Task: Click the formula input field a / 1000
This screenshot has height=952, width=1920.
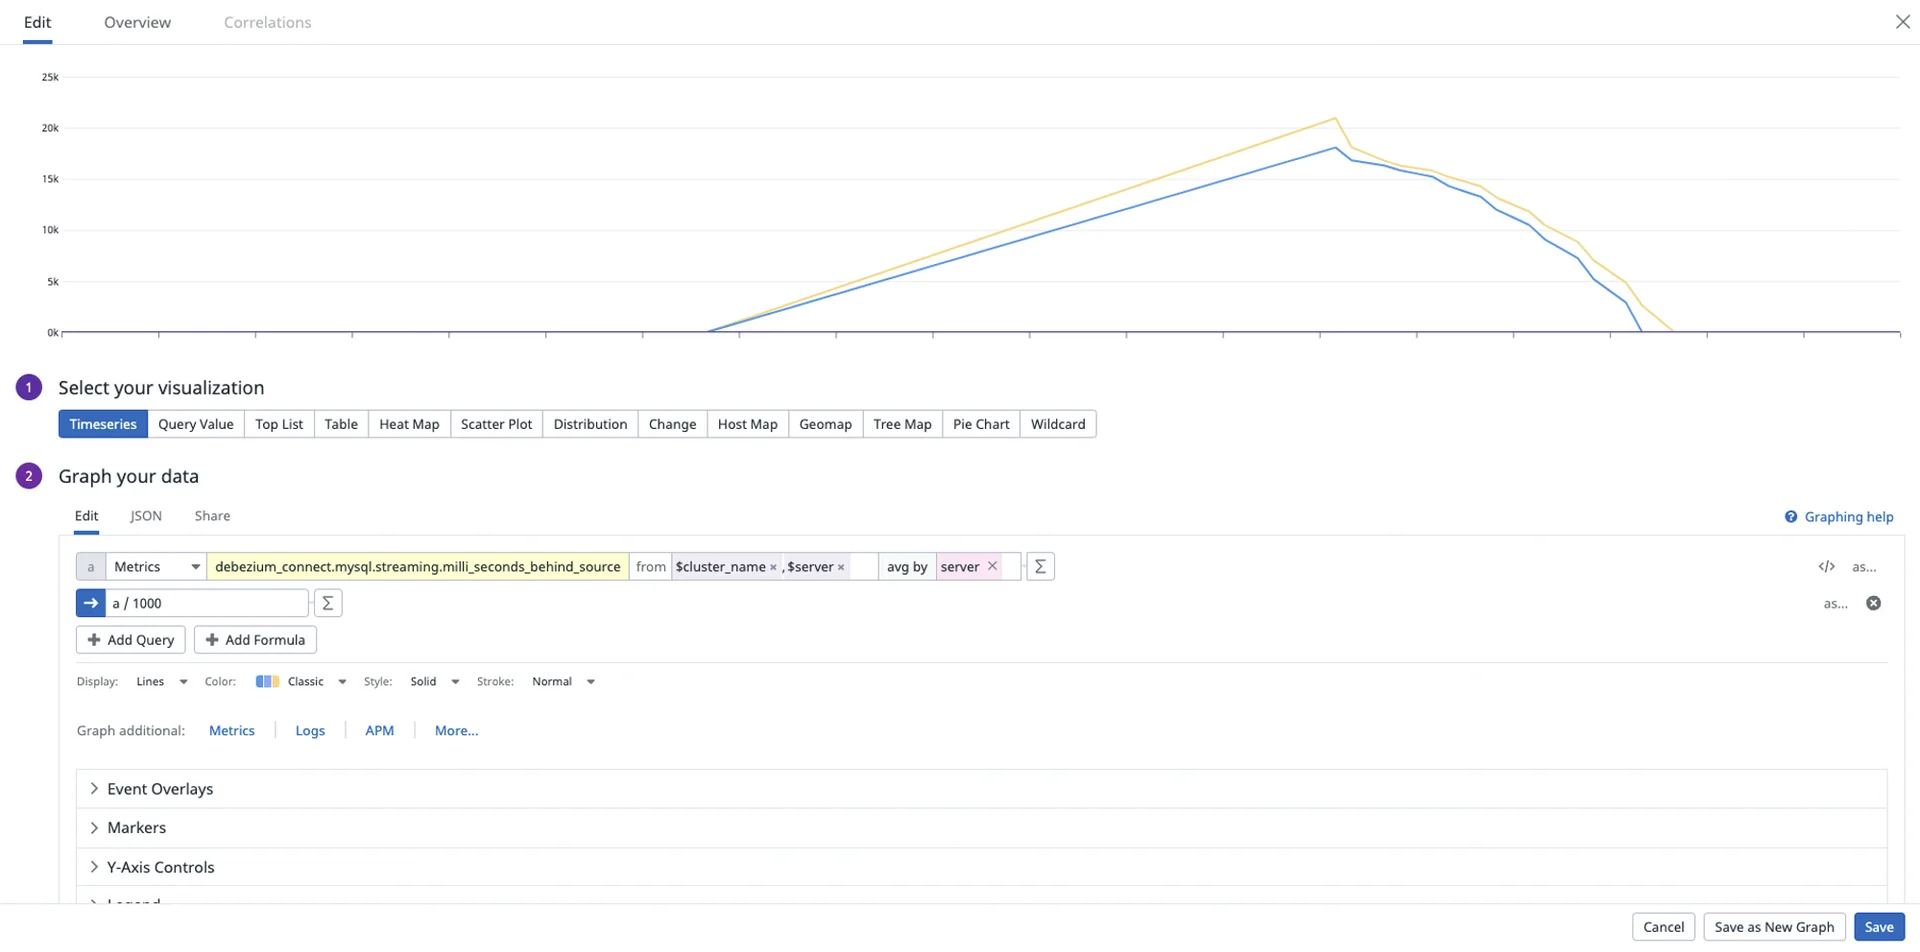Action: pyautogui.click(x=206, y=603)
